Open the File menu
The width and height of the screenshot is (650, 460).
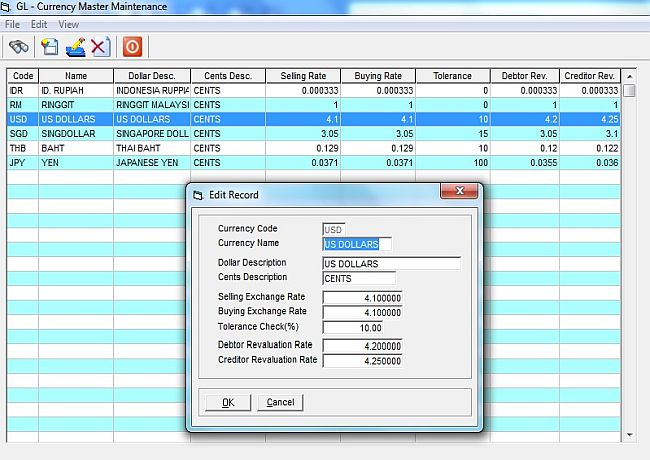coord(13,24)
